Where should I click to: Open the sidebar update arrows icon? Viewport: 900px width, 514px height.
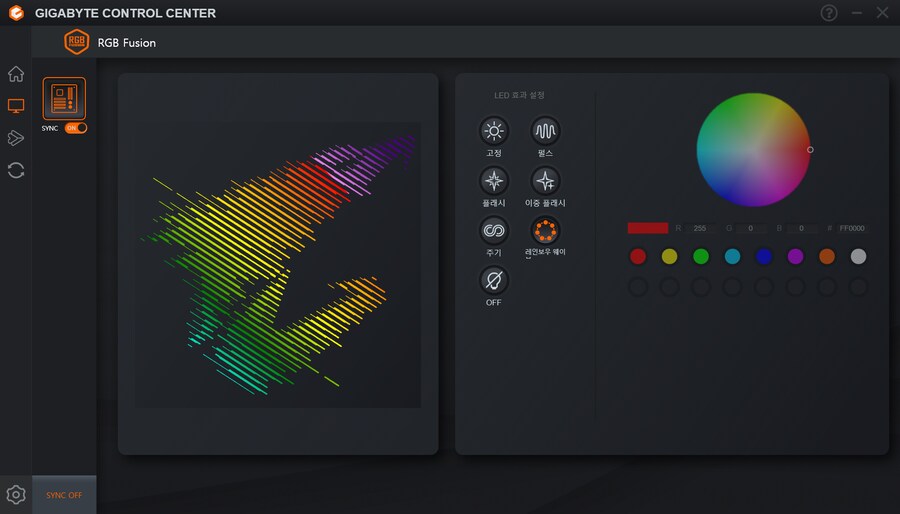coord(16,170)
